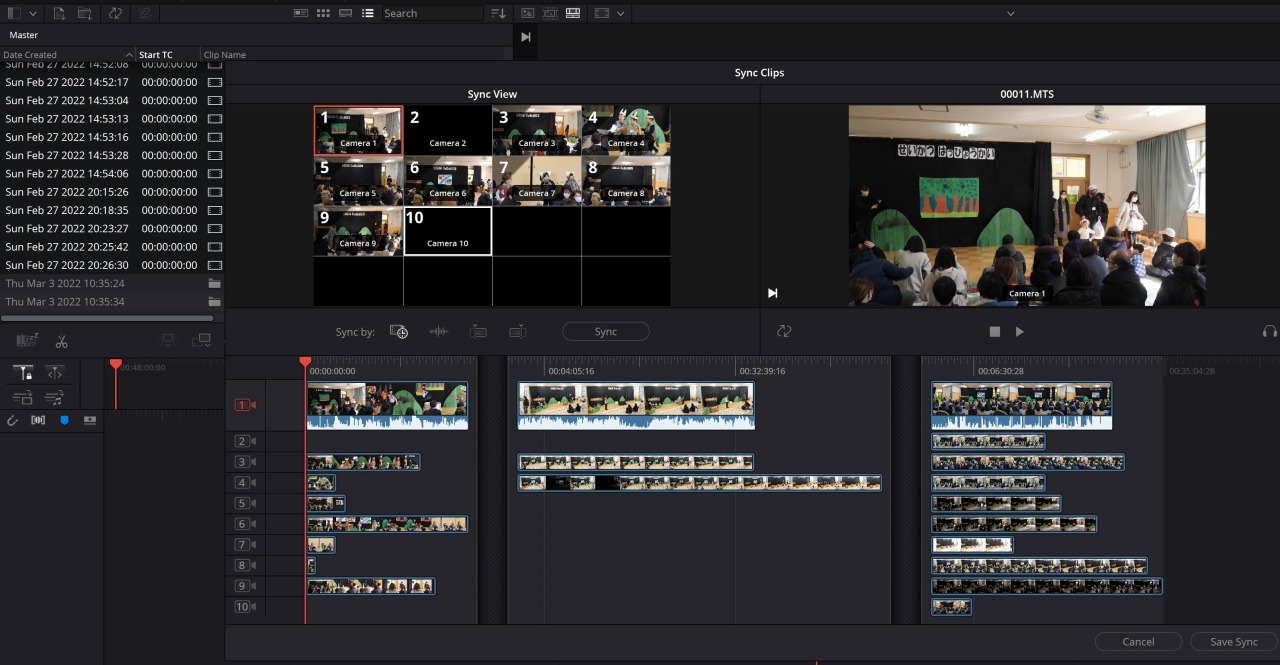Image resolution: width=1280 pixels, height=665 pixels.
Task: Open the viewer mode dropdown chevron
Action: tap(621, 13)
